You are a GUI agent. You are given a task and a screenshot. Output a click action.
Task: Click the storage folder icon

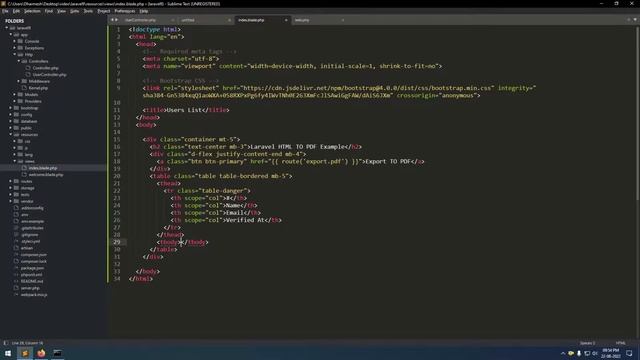click(16, 188)
